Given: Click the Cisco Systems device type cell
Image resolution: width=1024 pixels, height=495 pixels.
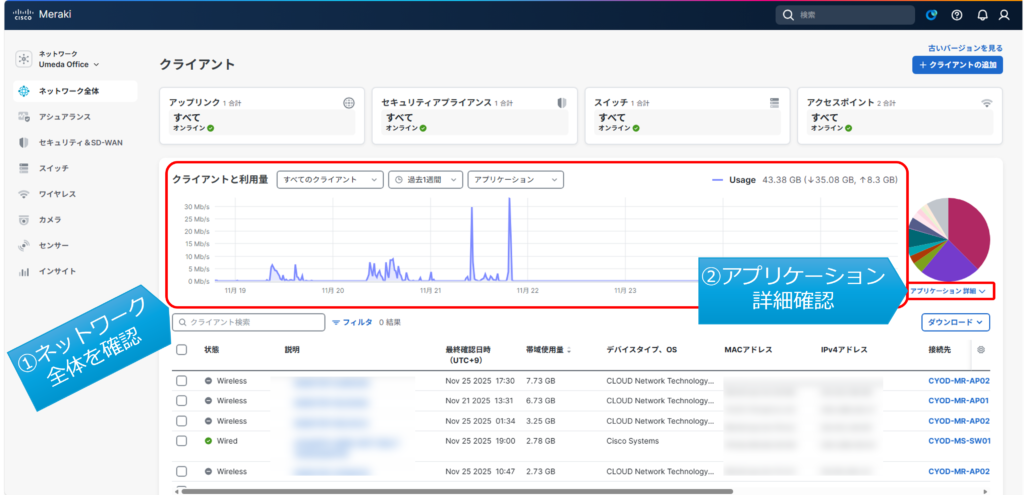Looking at the screenshot, I should pos(632,441).
